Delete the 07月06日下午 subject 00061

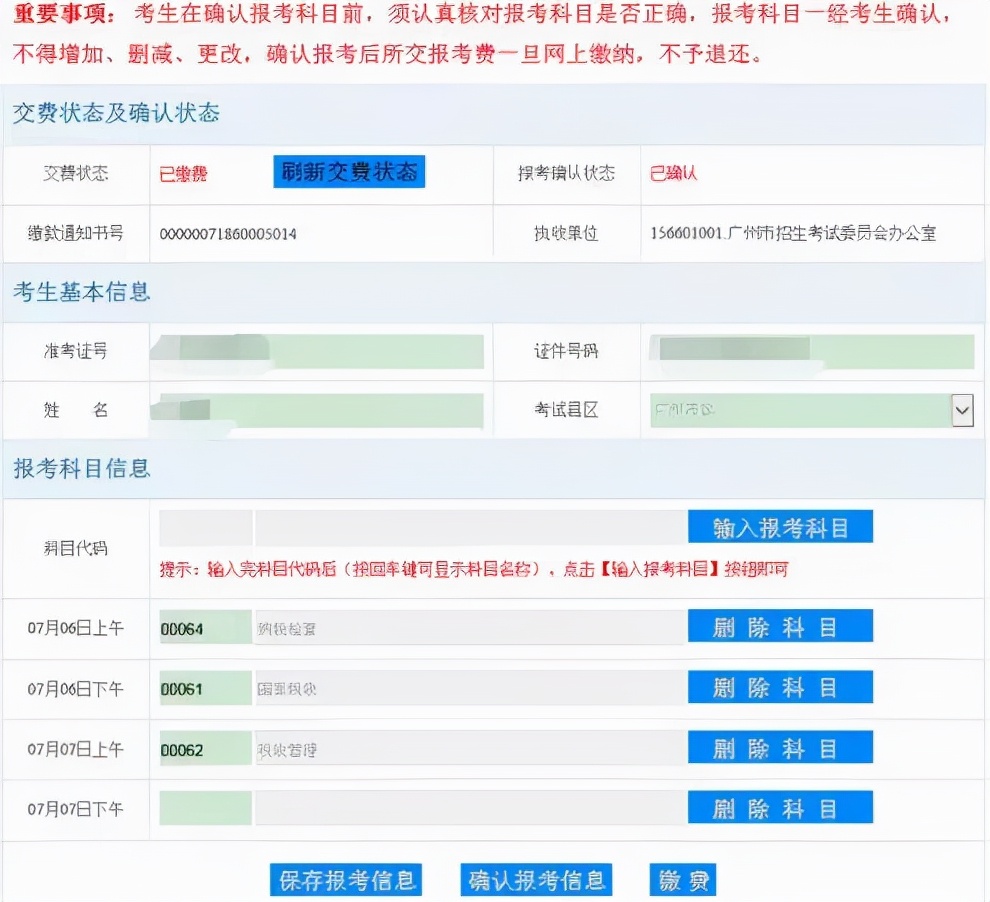point(780,687)
